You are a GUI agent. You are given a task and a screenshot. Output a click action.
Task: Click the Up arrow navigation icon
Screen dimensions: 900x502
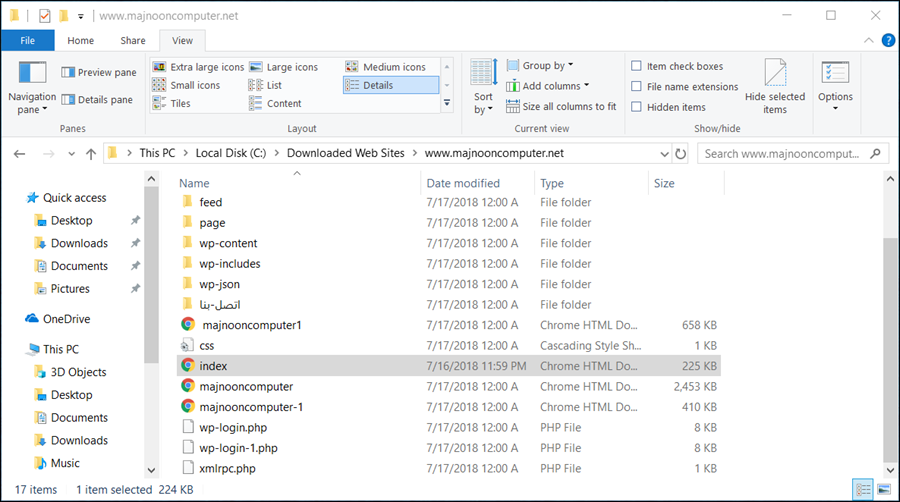[91, 154]
